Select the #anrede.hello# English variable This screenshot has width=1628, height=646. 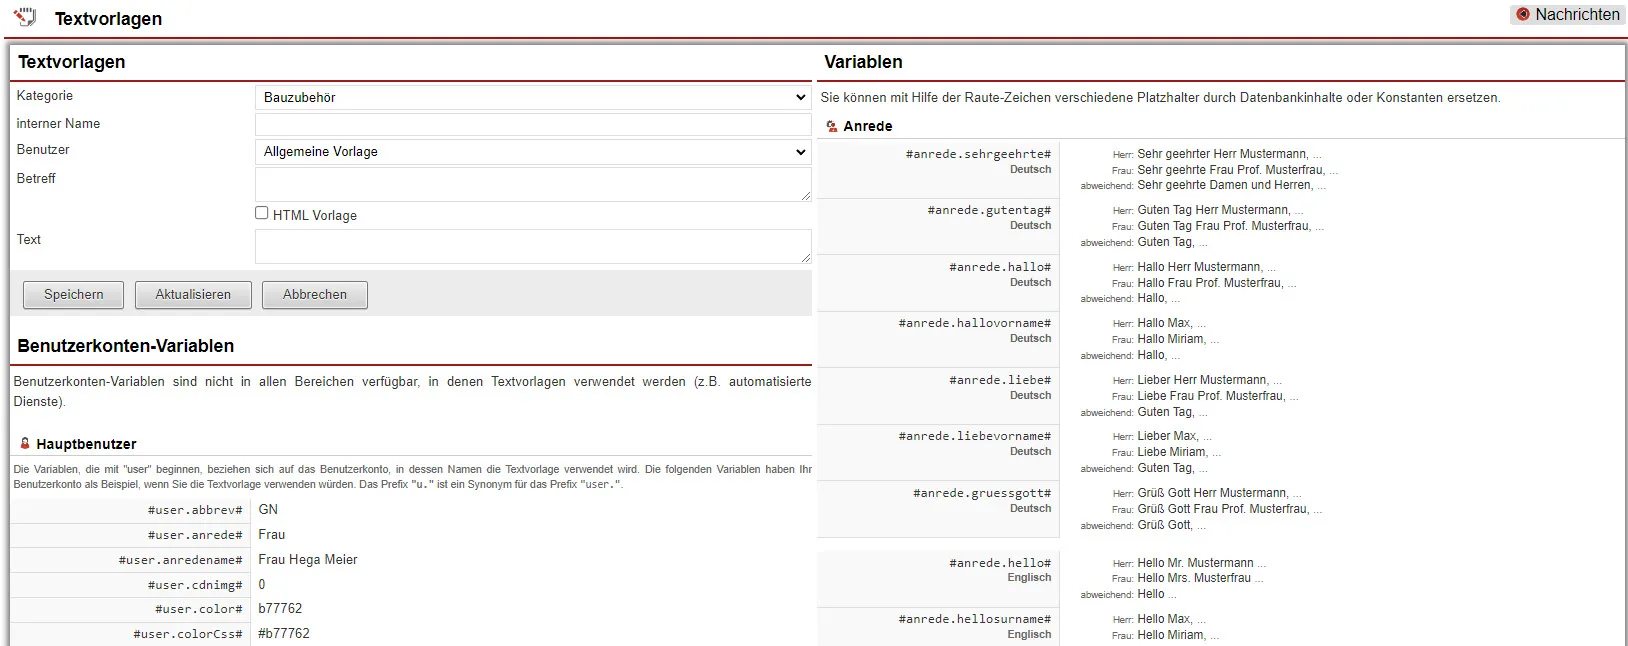[999, 563]
